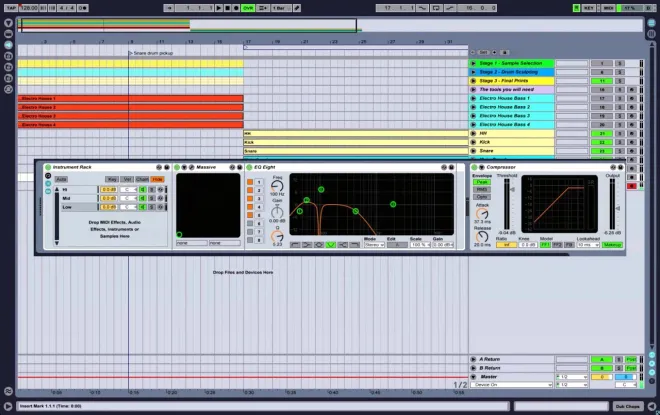Click Instrument Rack hot-swap preset icon

point(159,168)
